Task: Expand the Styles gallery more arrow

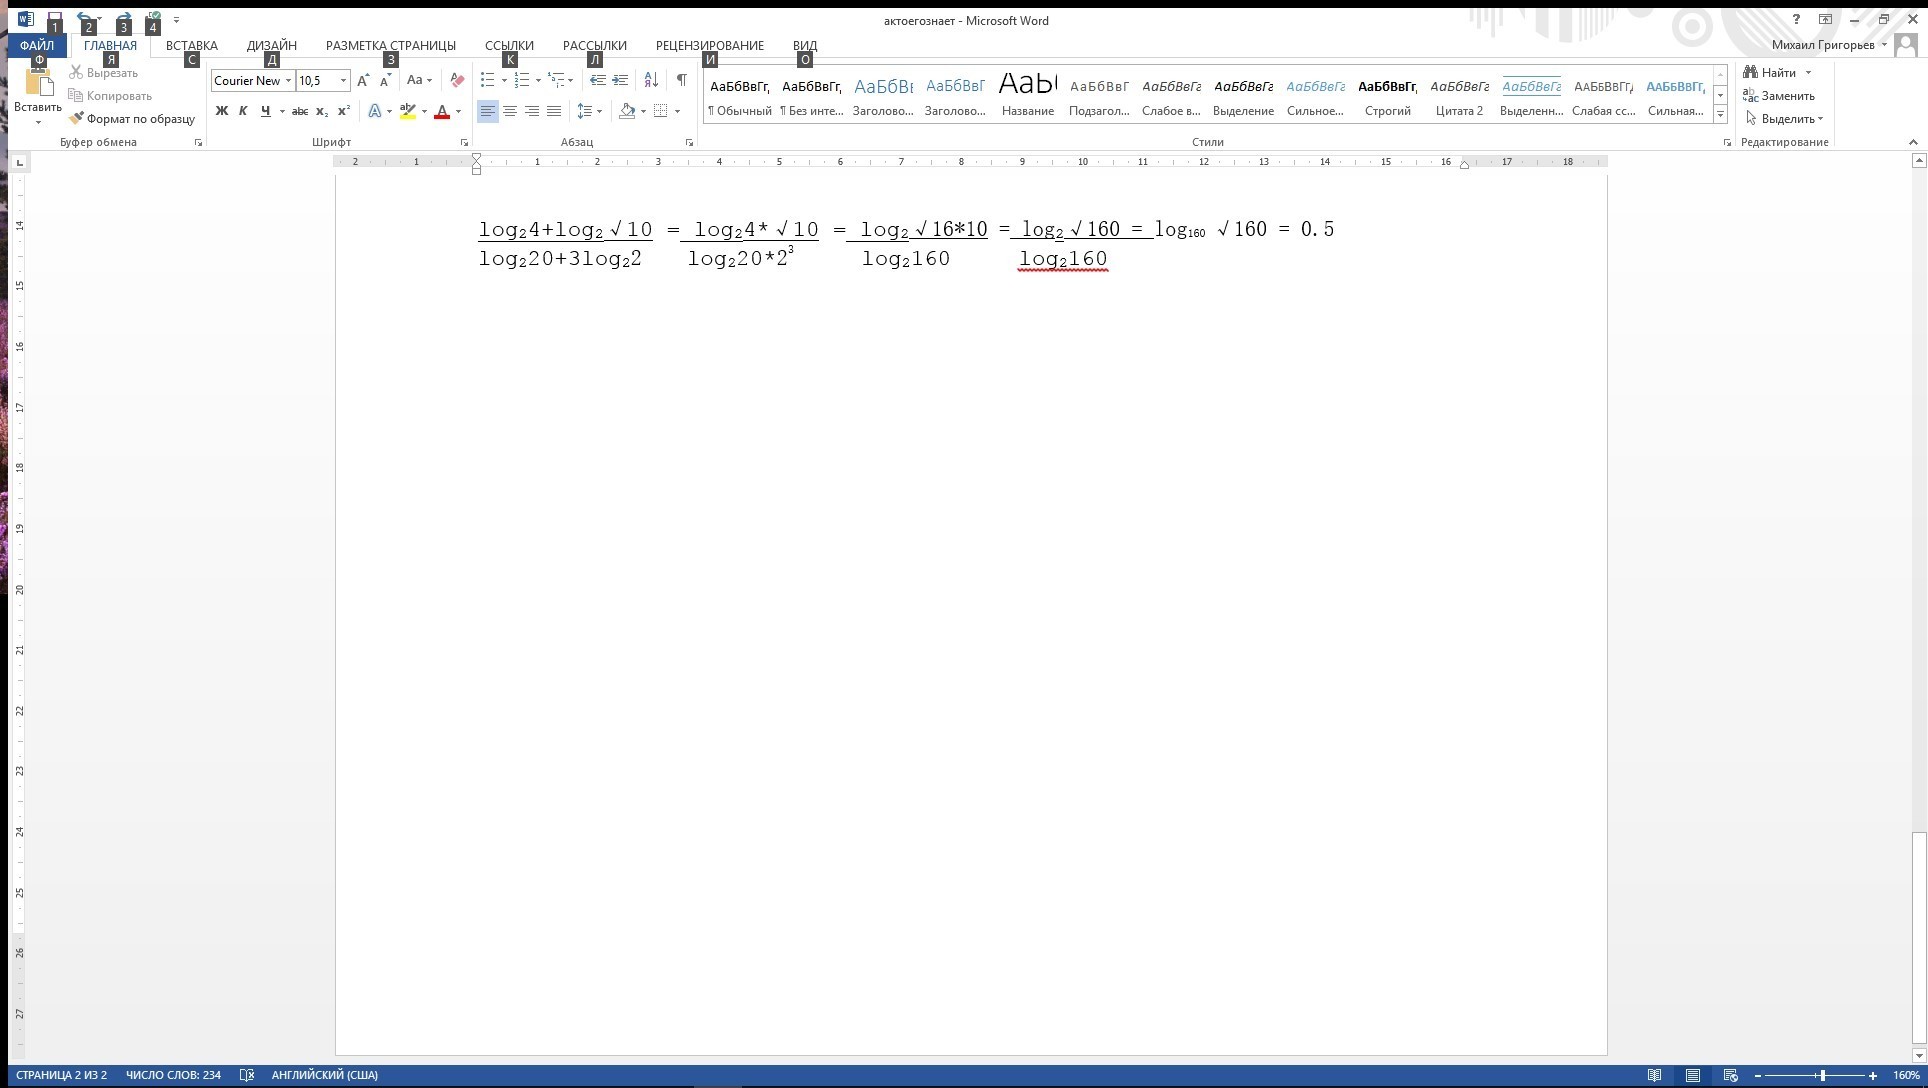Action: pyautogui.click(x=1720, y=115)
